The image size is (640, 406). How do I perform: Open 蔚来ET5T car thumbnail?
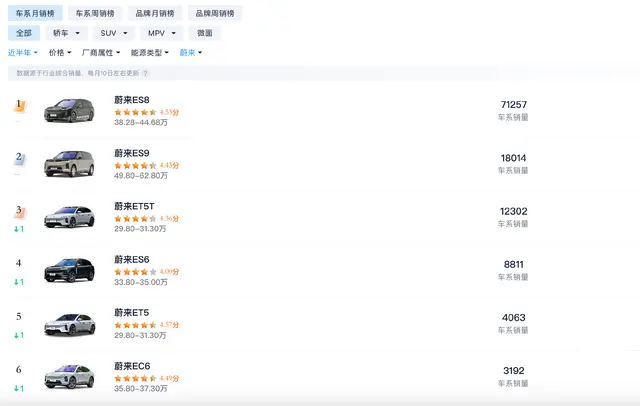pos(69,217)
